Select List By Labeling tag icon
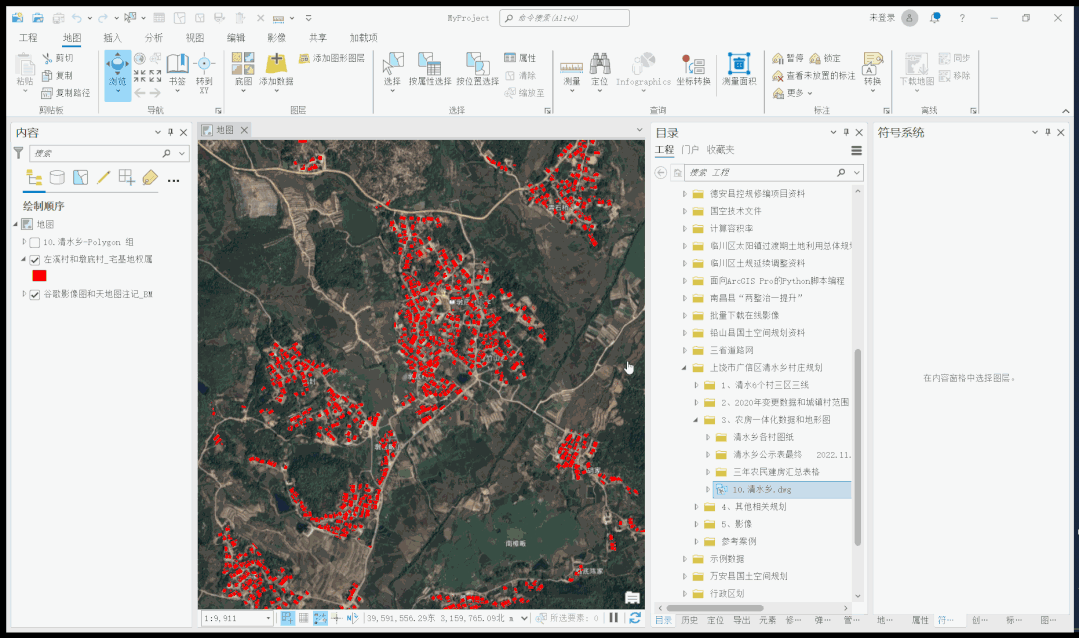 tap(149, 178)
